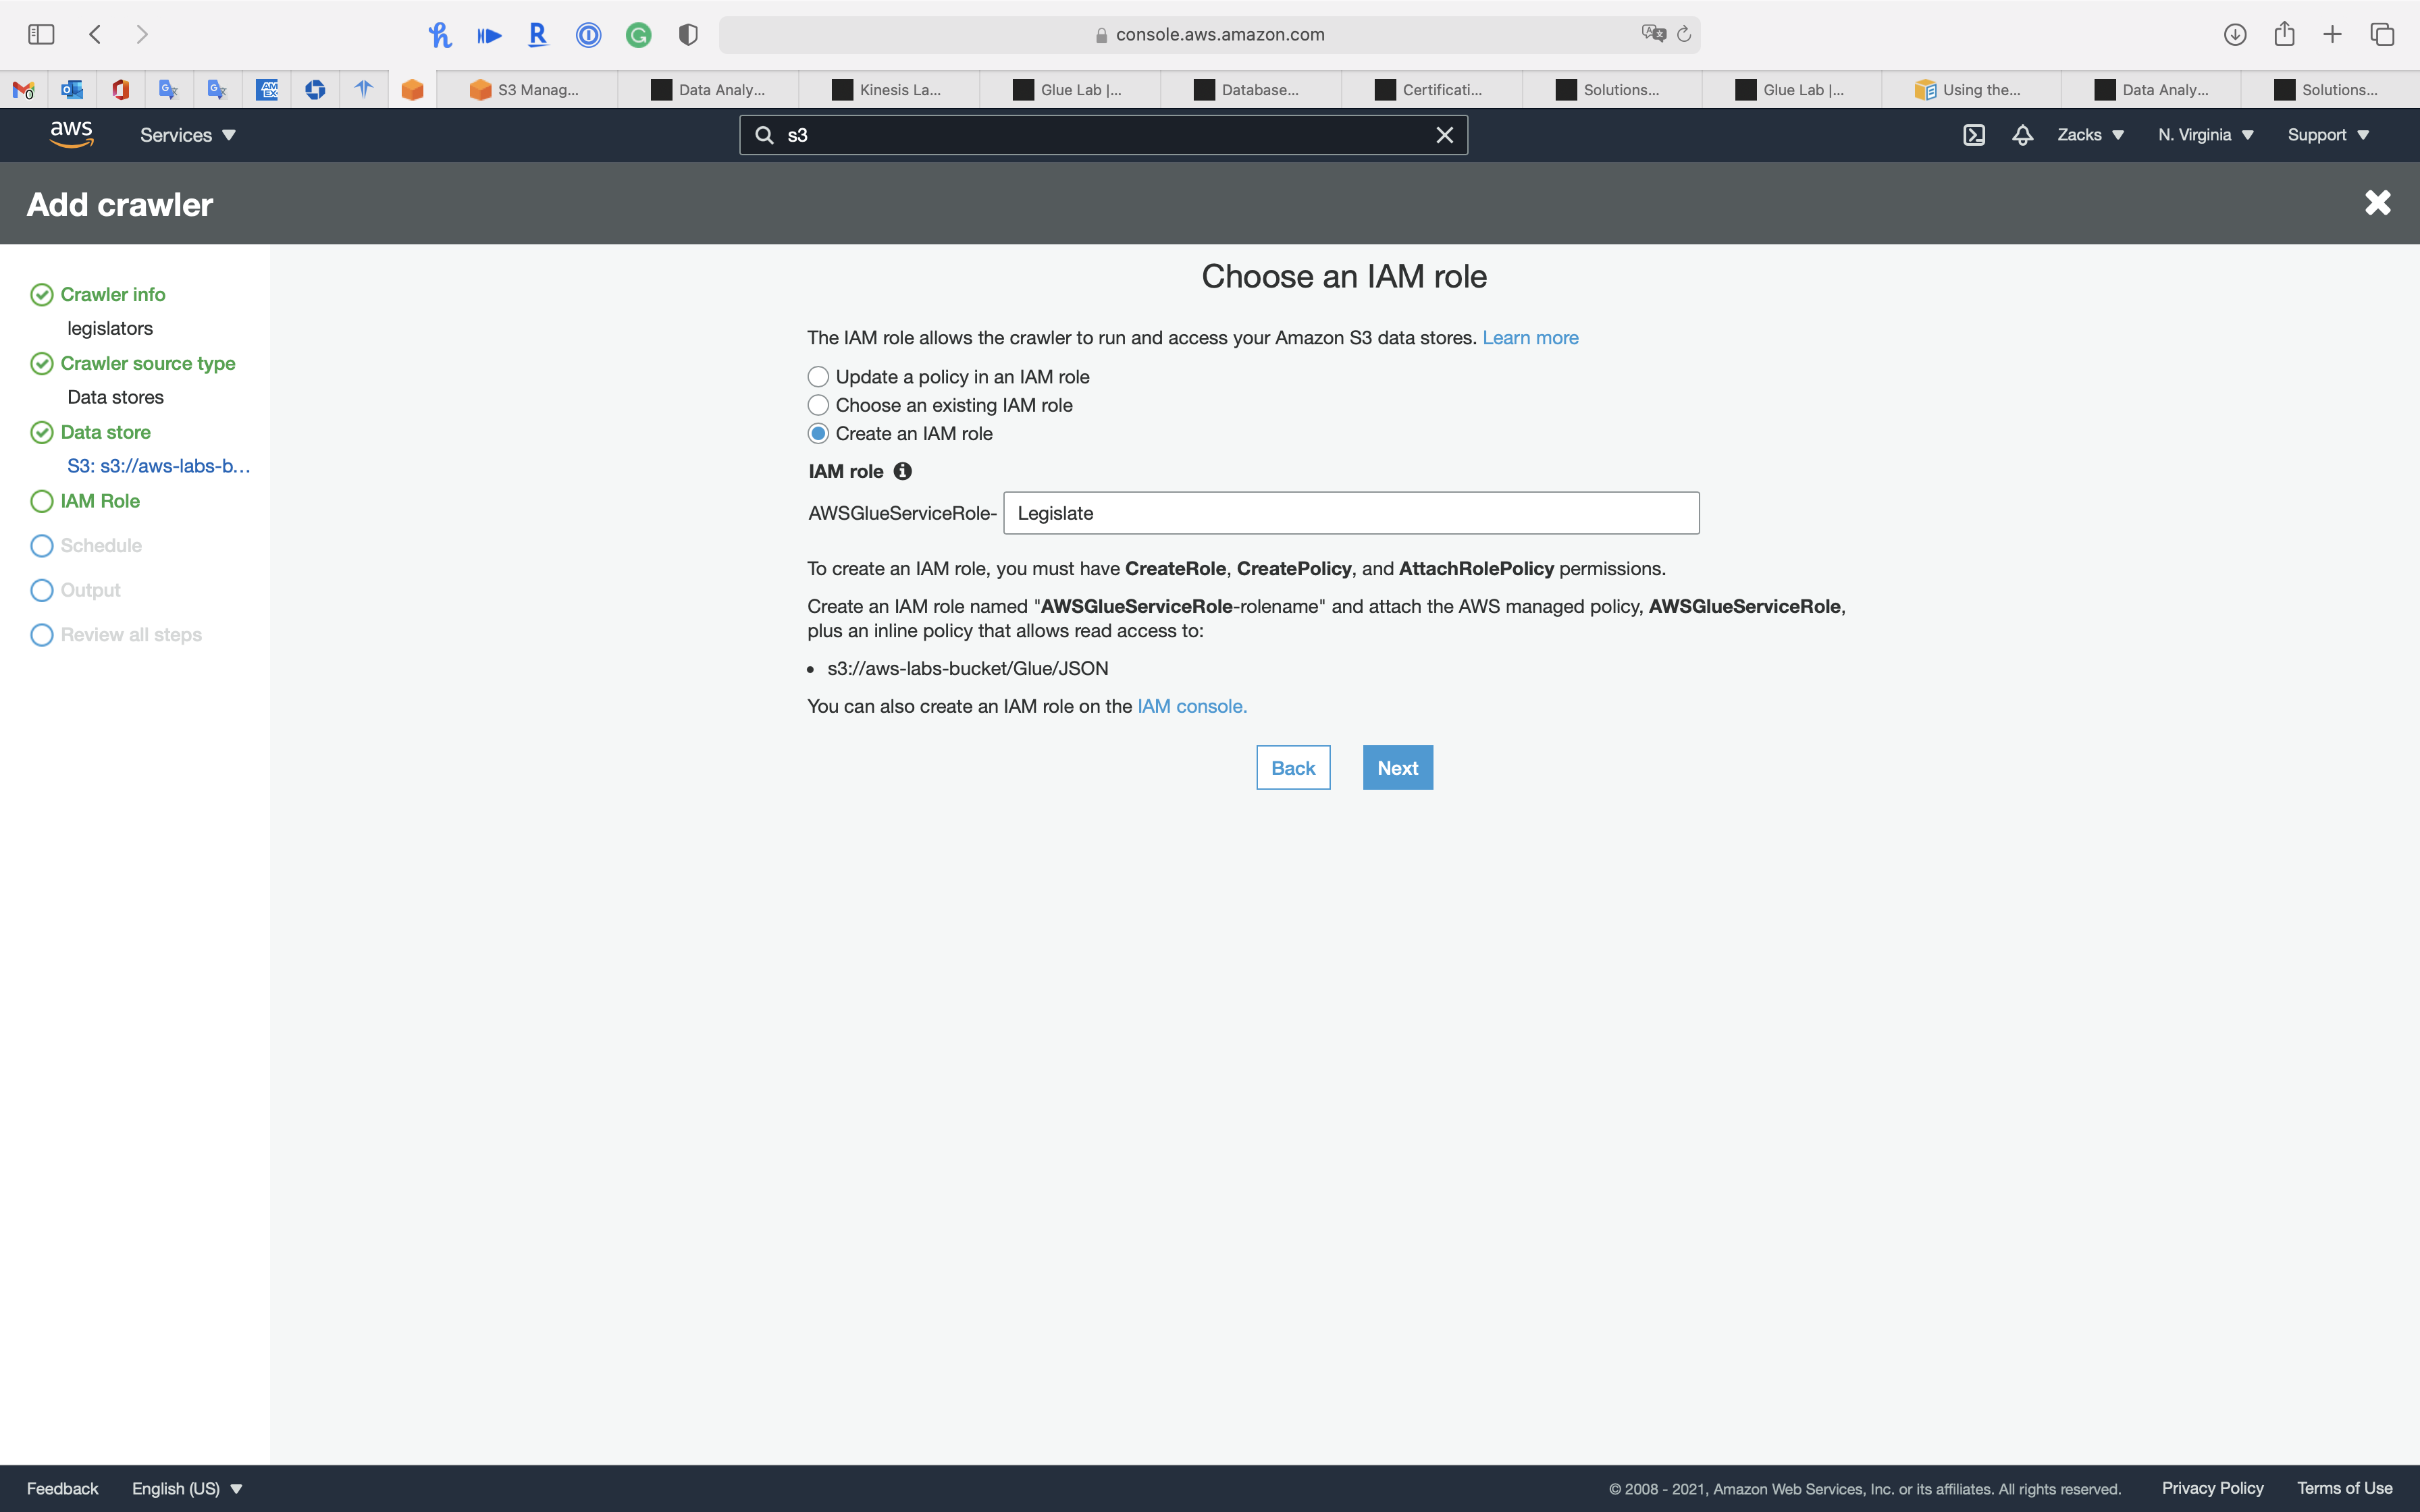
Task: Clear the s3 search text
Action: coord(1444,135)
